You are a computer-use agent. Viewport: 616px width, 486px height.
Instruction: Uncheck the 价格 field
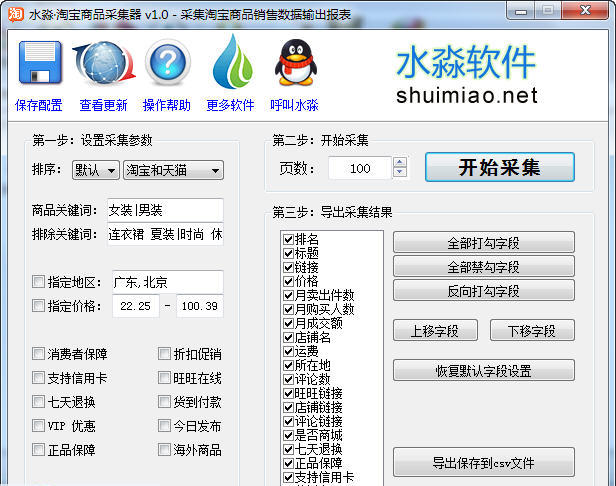288,281
